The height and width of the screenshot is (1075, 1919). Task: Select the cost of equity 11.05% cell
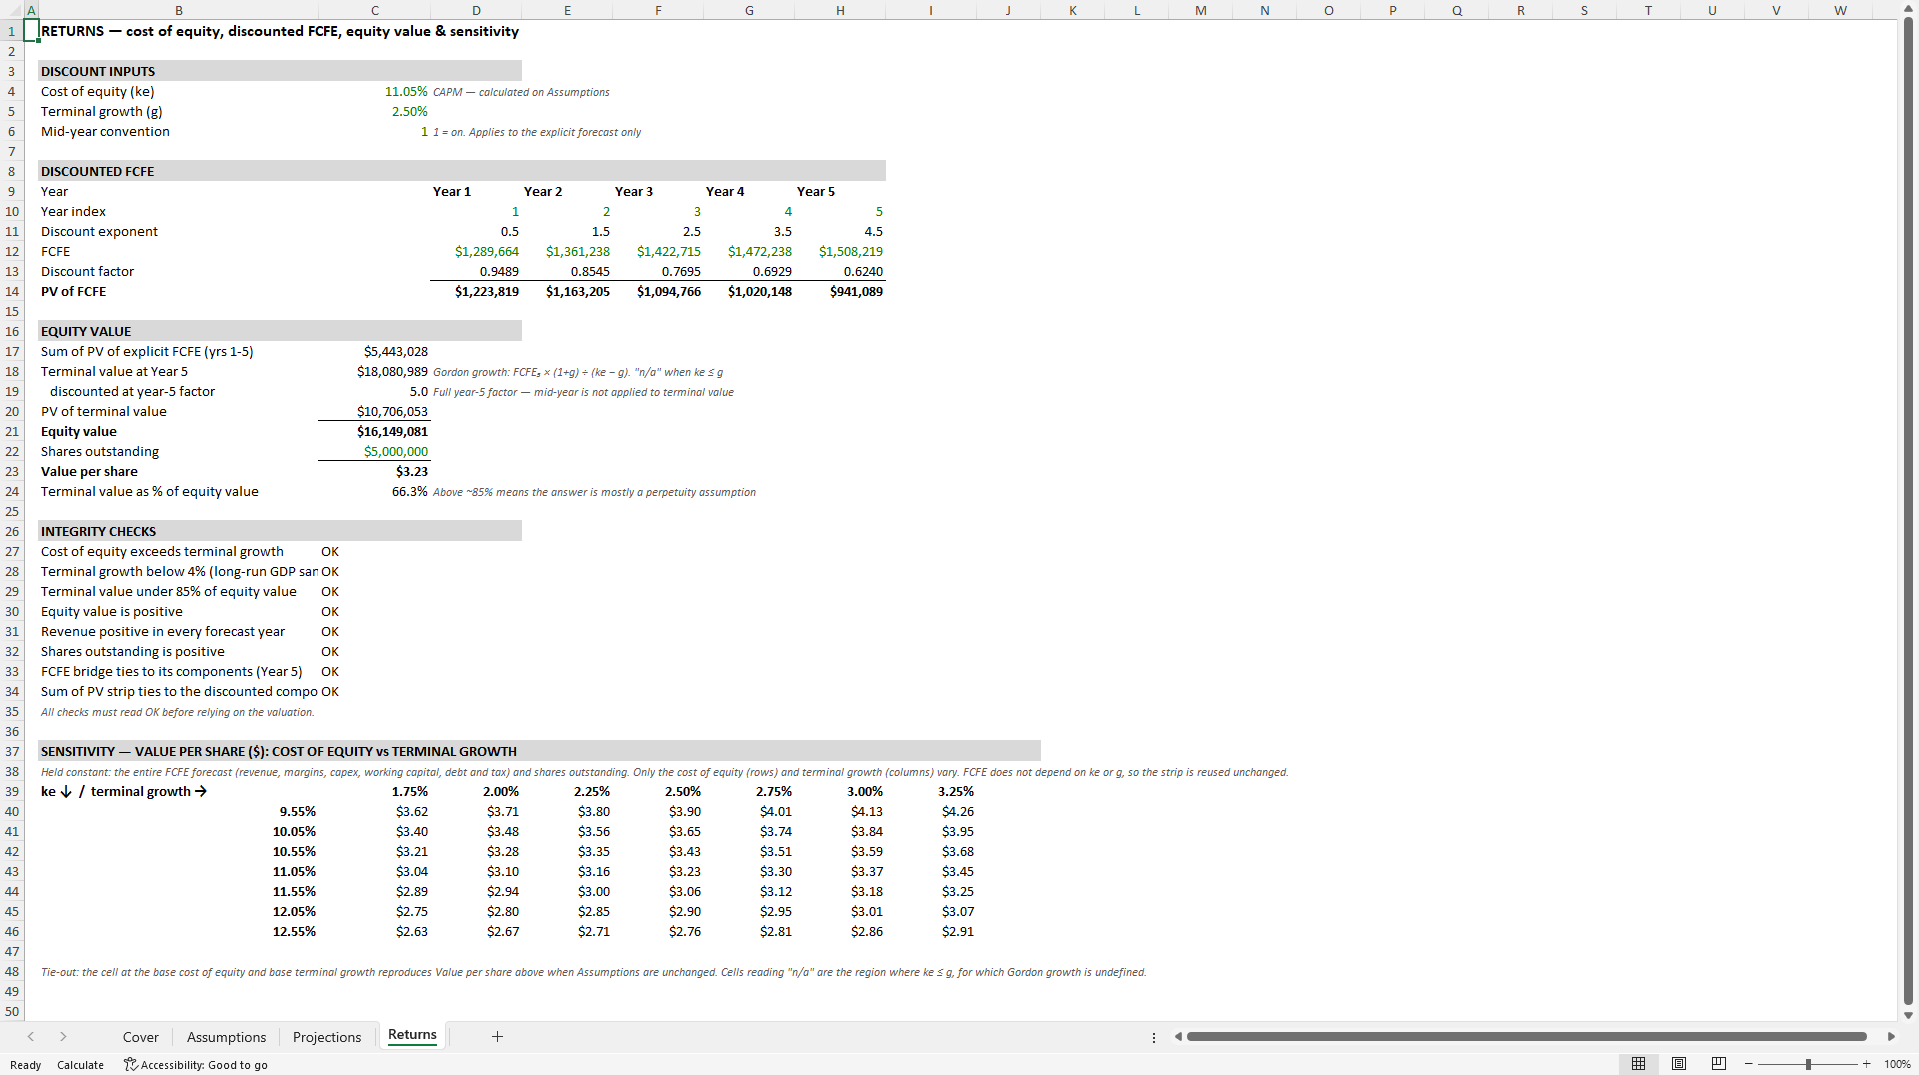pos(374,91)
